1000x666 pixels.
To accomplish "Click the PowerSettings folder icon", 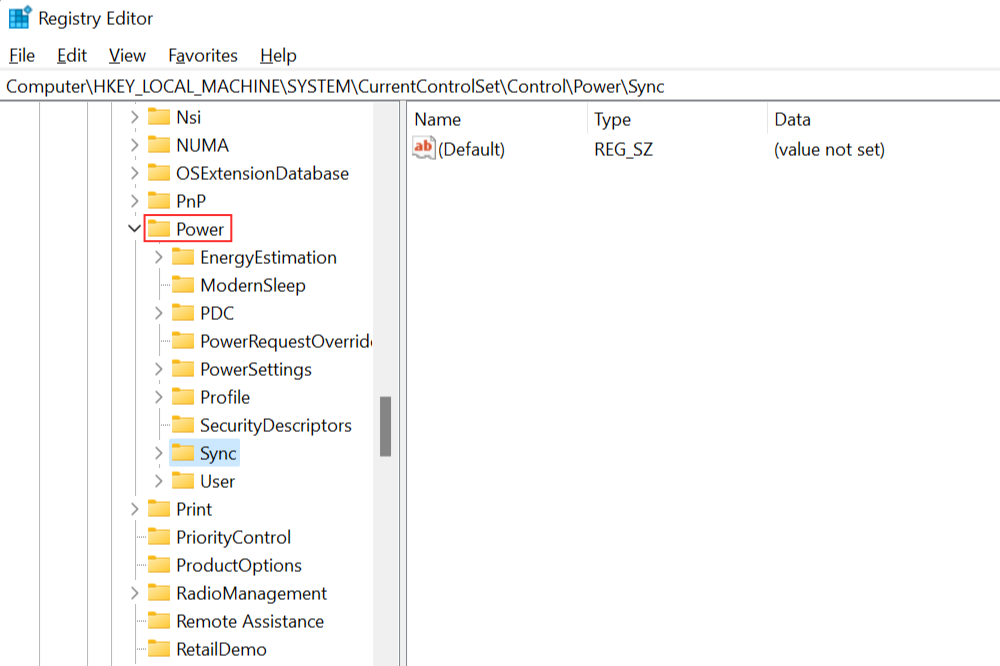I will click(x=183, y=370).
